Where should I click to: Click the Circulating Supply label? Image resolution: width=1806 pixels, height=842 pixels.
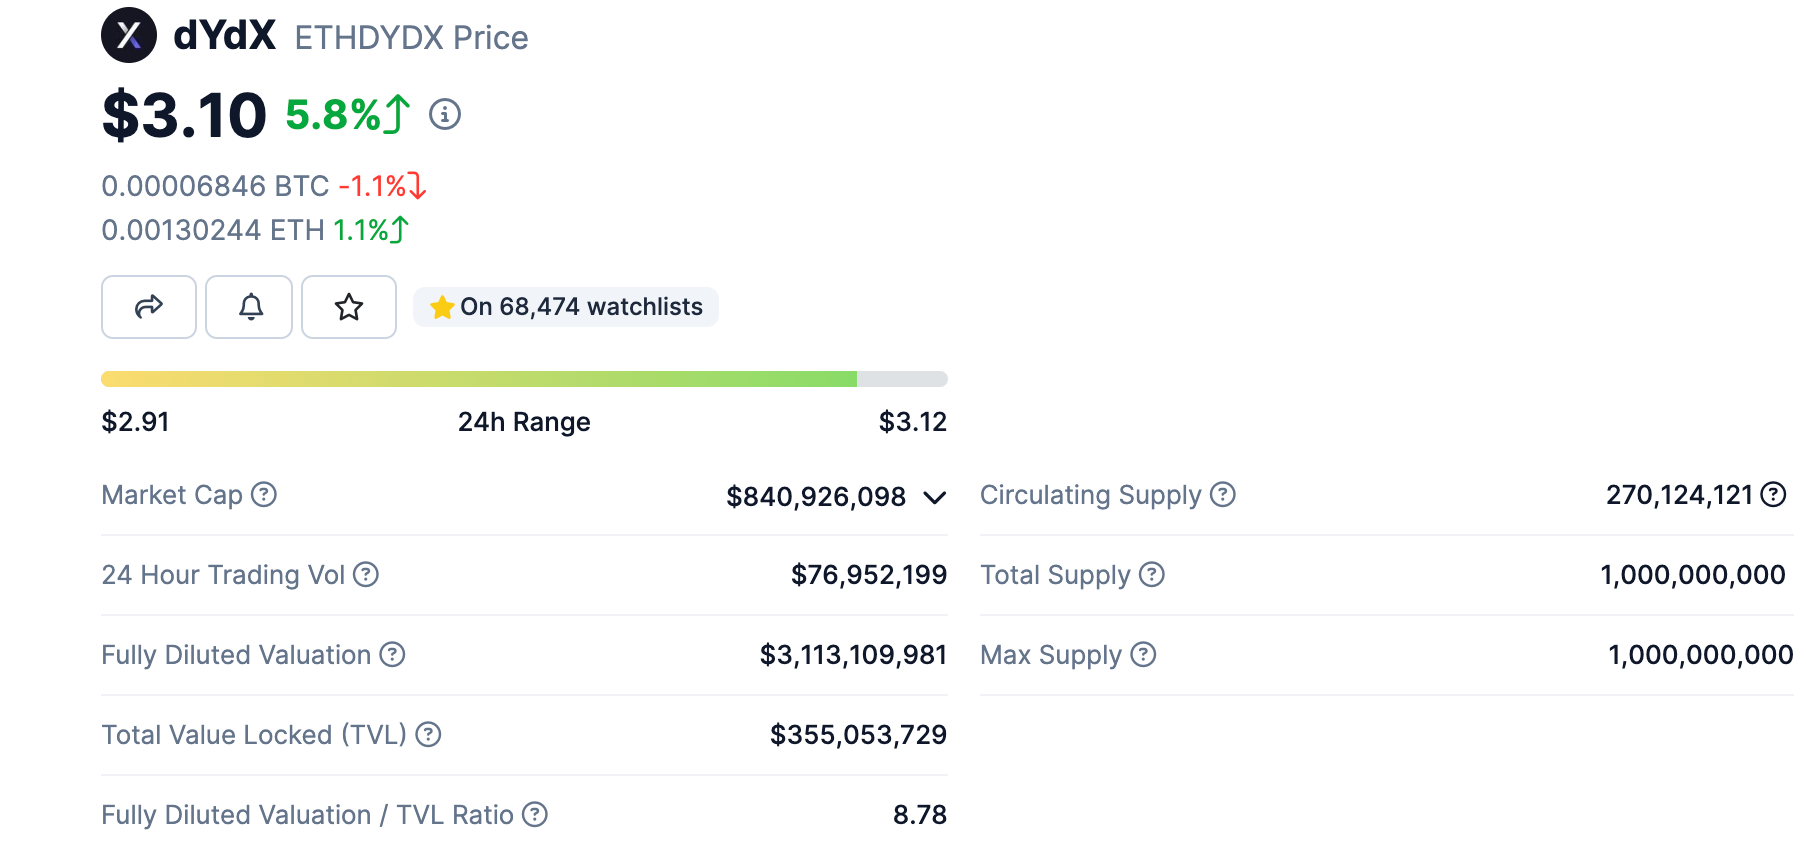tap(1090, 495)
